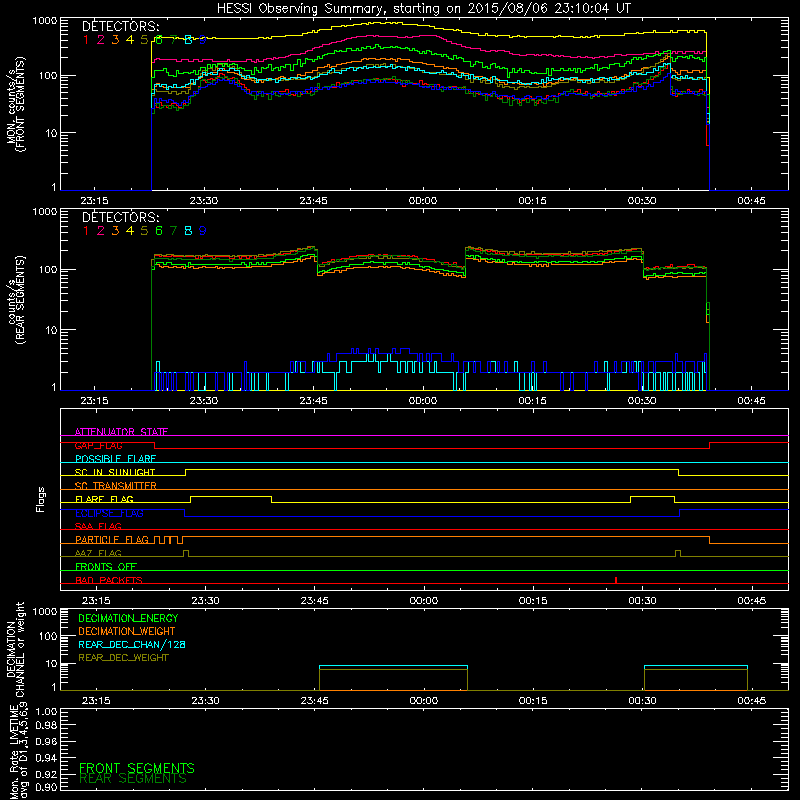Screen dimensions: 800x800
Task: Click the ECLIPSE_FLAG label
Action: coord(109,513)
